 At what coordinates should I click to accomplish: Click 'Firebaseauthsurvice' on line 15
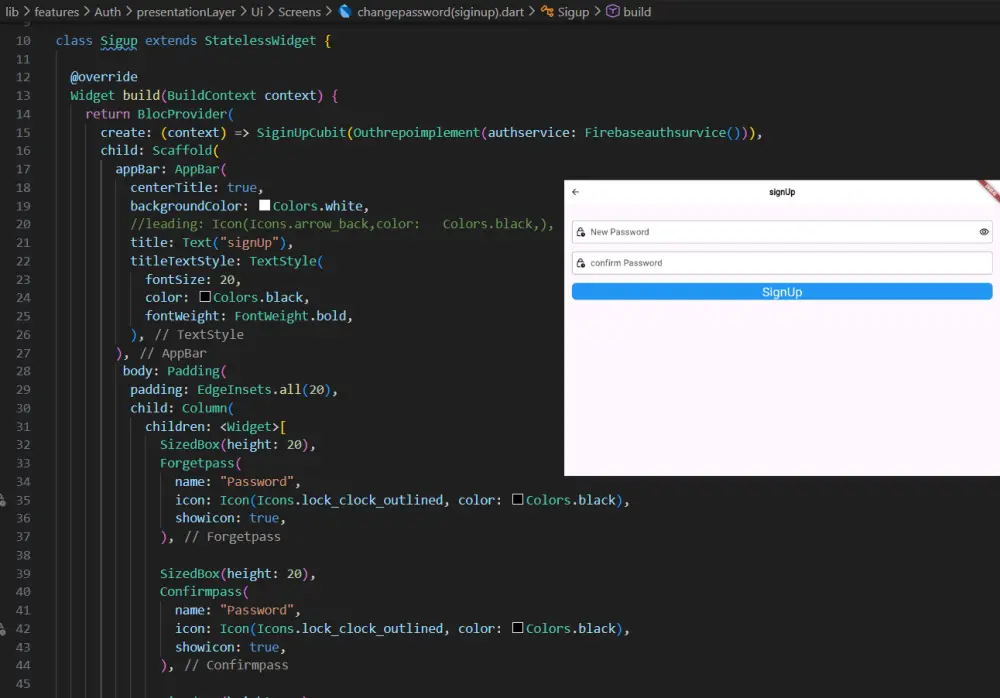pyautogui.click(x=655, y=133)
